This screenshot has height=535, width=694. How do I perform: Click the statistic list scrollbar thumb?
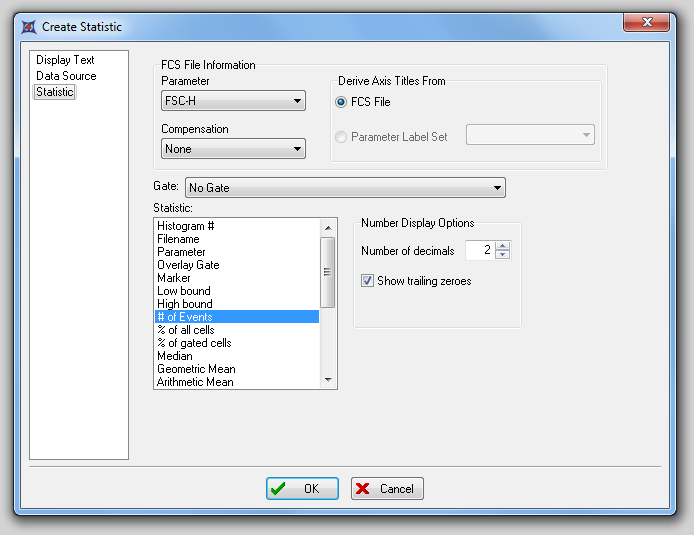(328, 272)
